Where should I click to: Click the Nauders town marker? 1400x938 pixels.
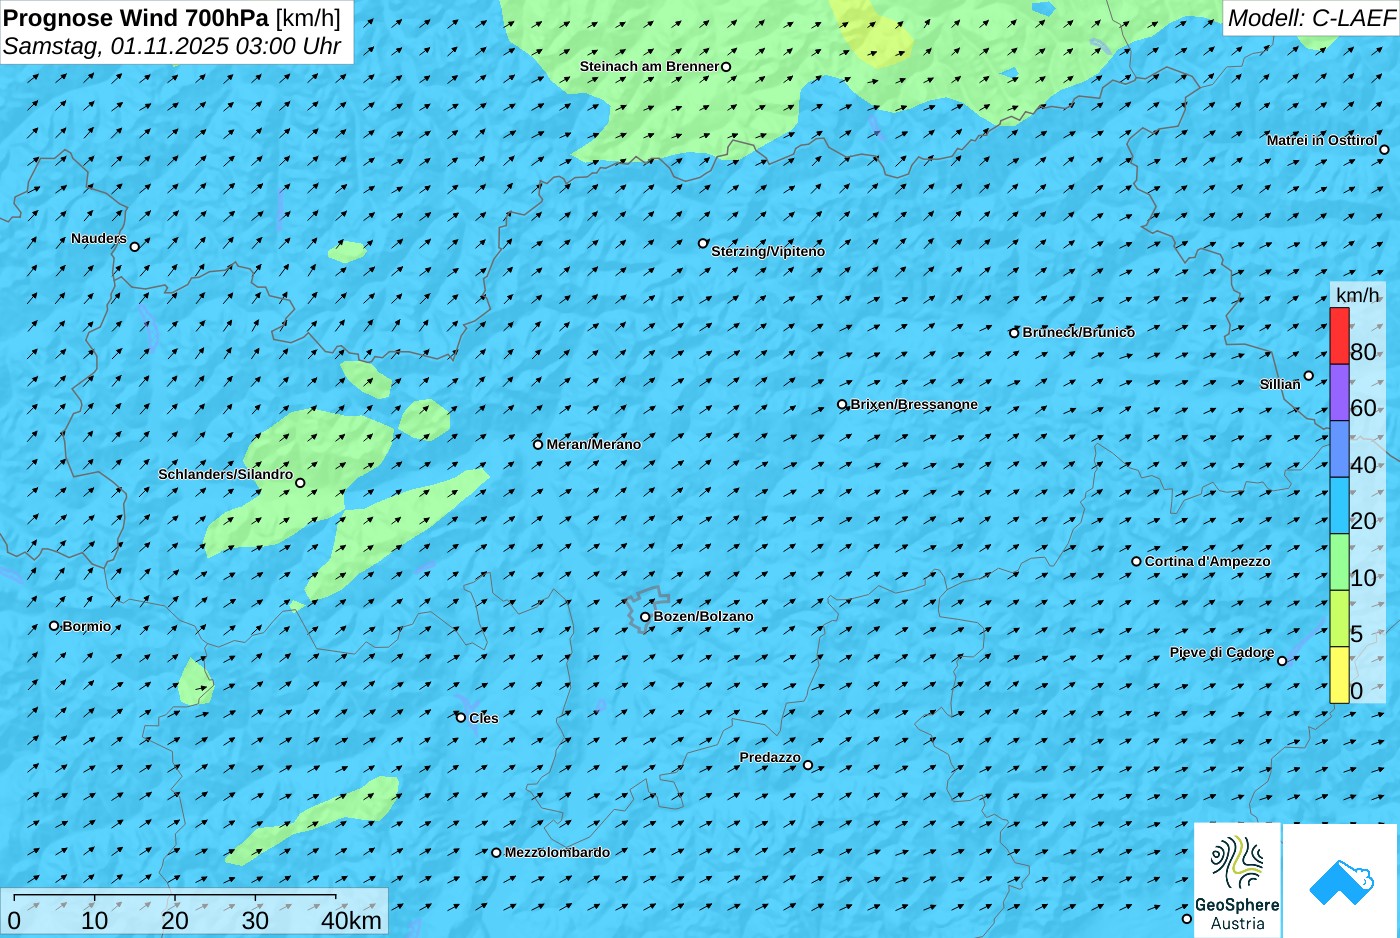135,247
